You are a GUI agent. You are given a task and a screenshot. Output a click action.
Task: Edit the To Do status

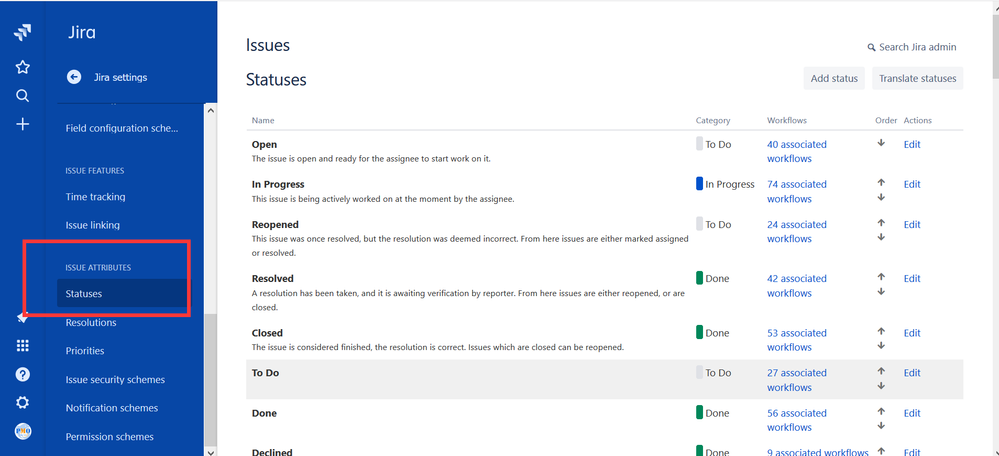click(912, 373)
